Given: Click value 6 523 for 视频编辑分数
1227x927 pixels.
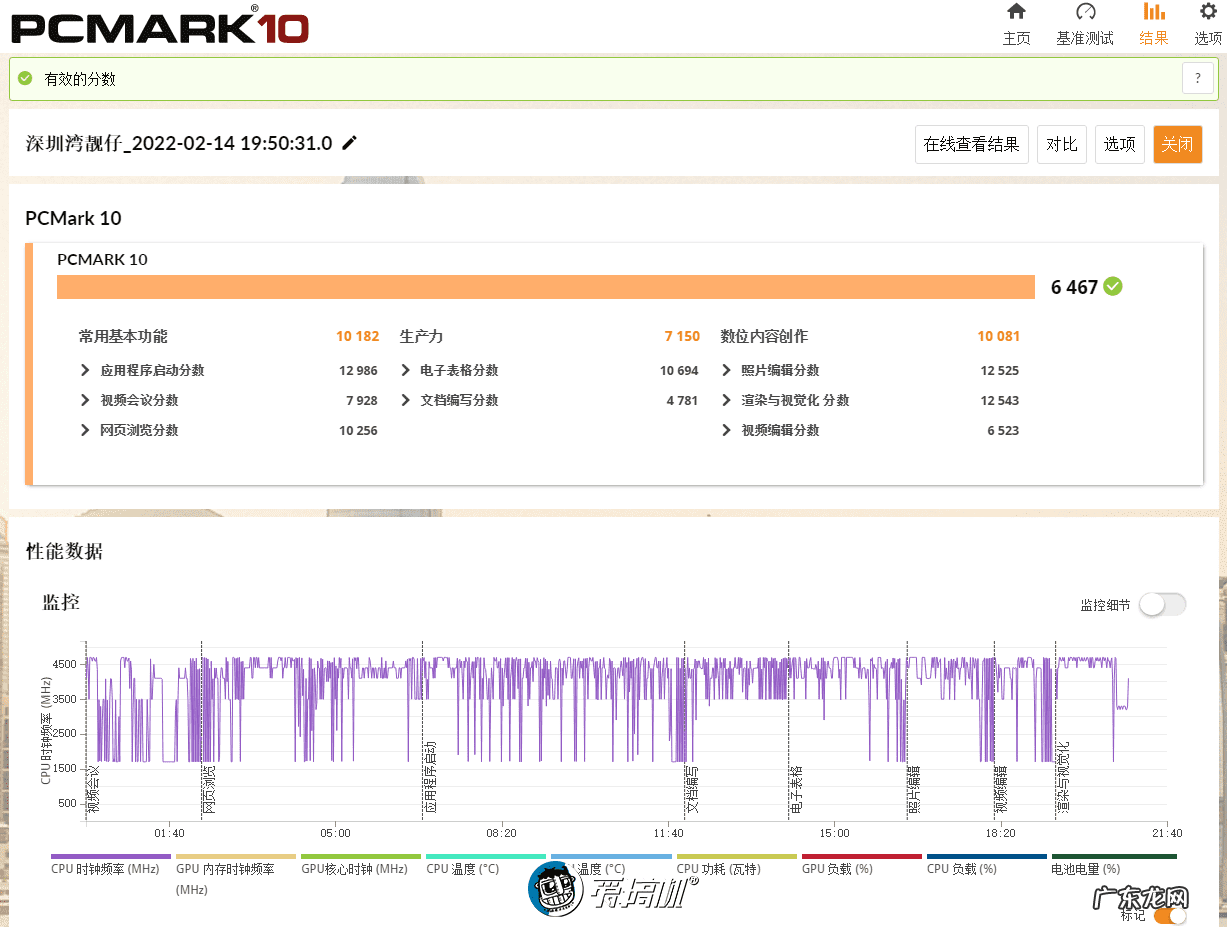Looking at the screenshot, I should pyautogui.click(x=1003, y=430).
